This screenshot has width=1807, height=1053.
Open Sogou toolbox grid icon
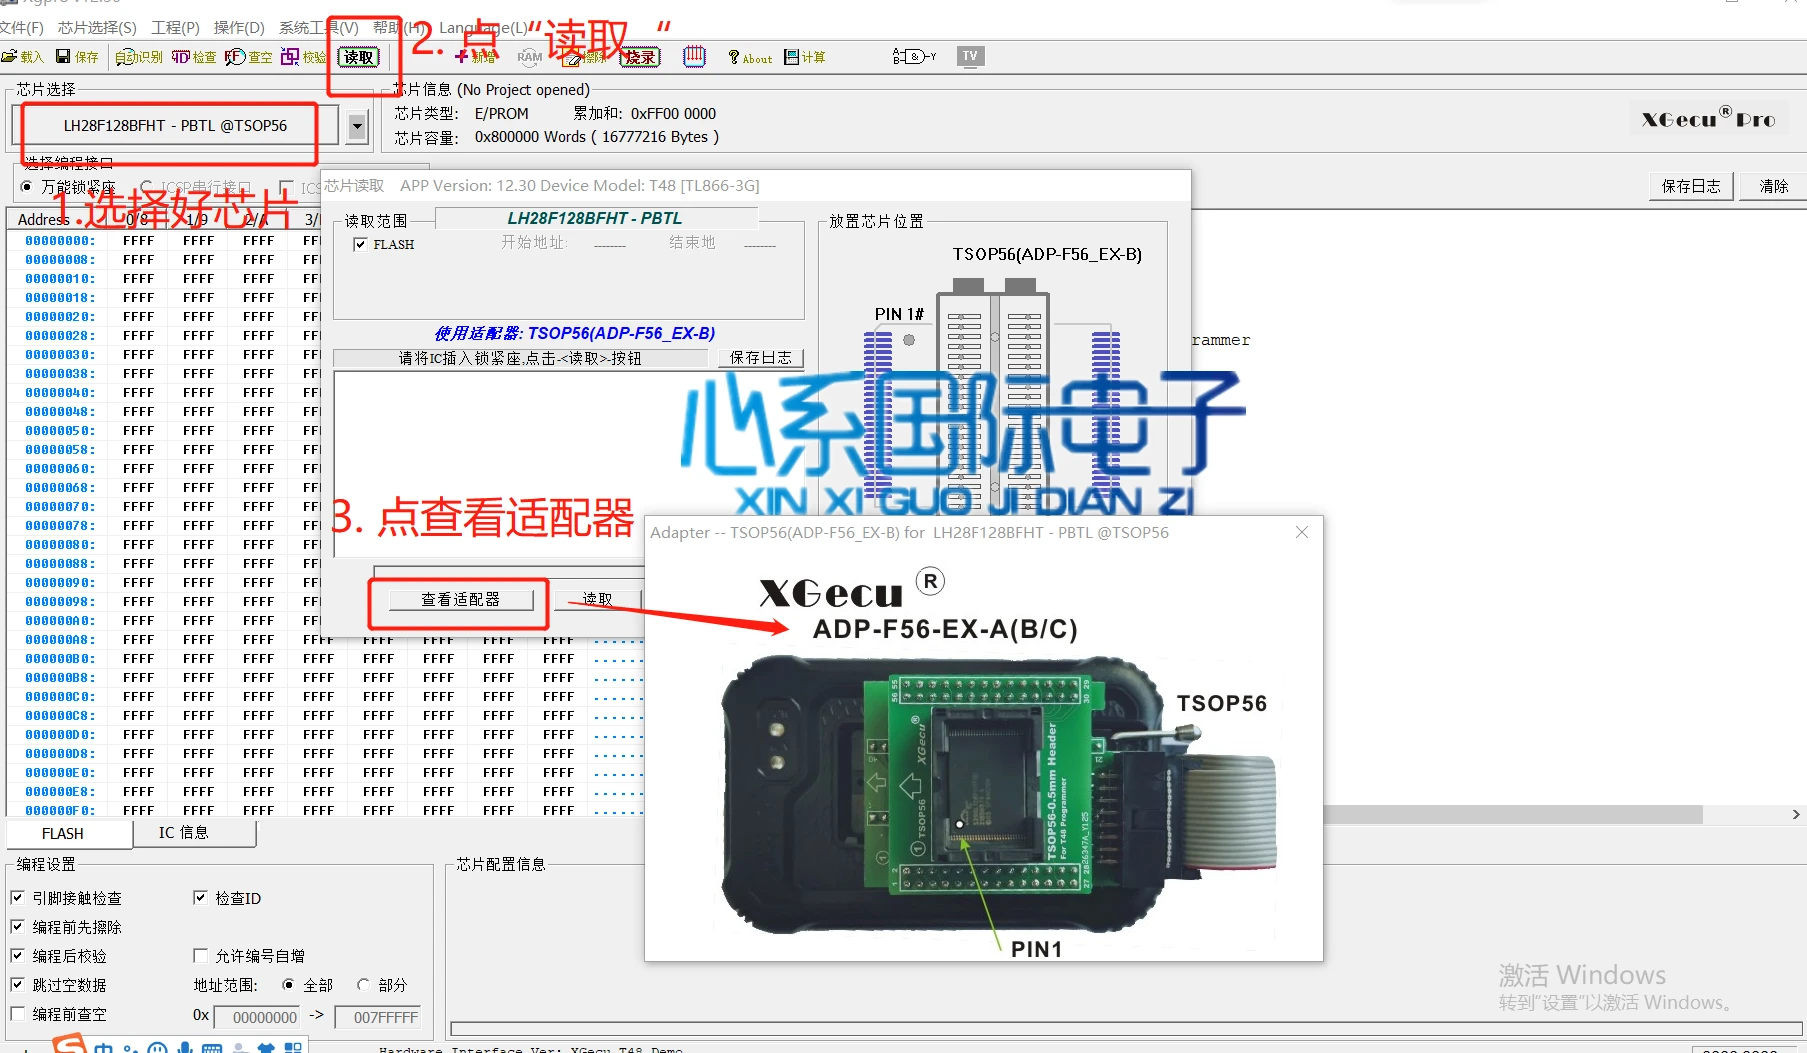(293, 1048)
